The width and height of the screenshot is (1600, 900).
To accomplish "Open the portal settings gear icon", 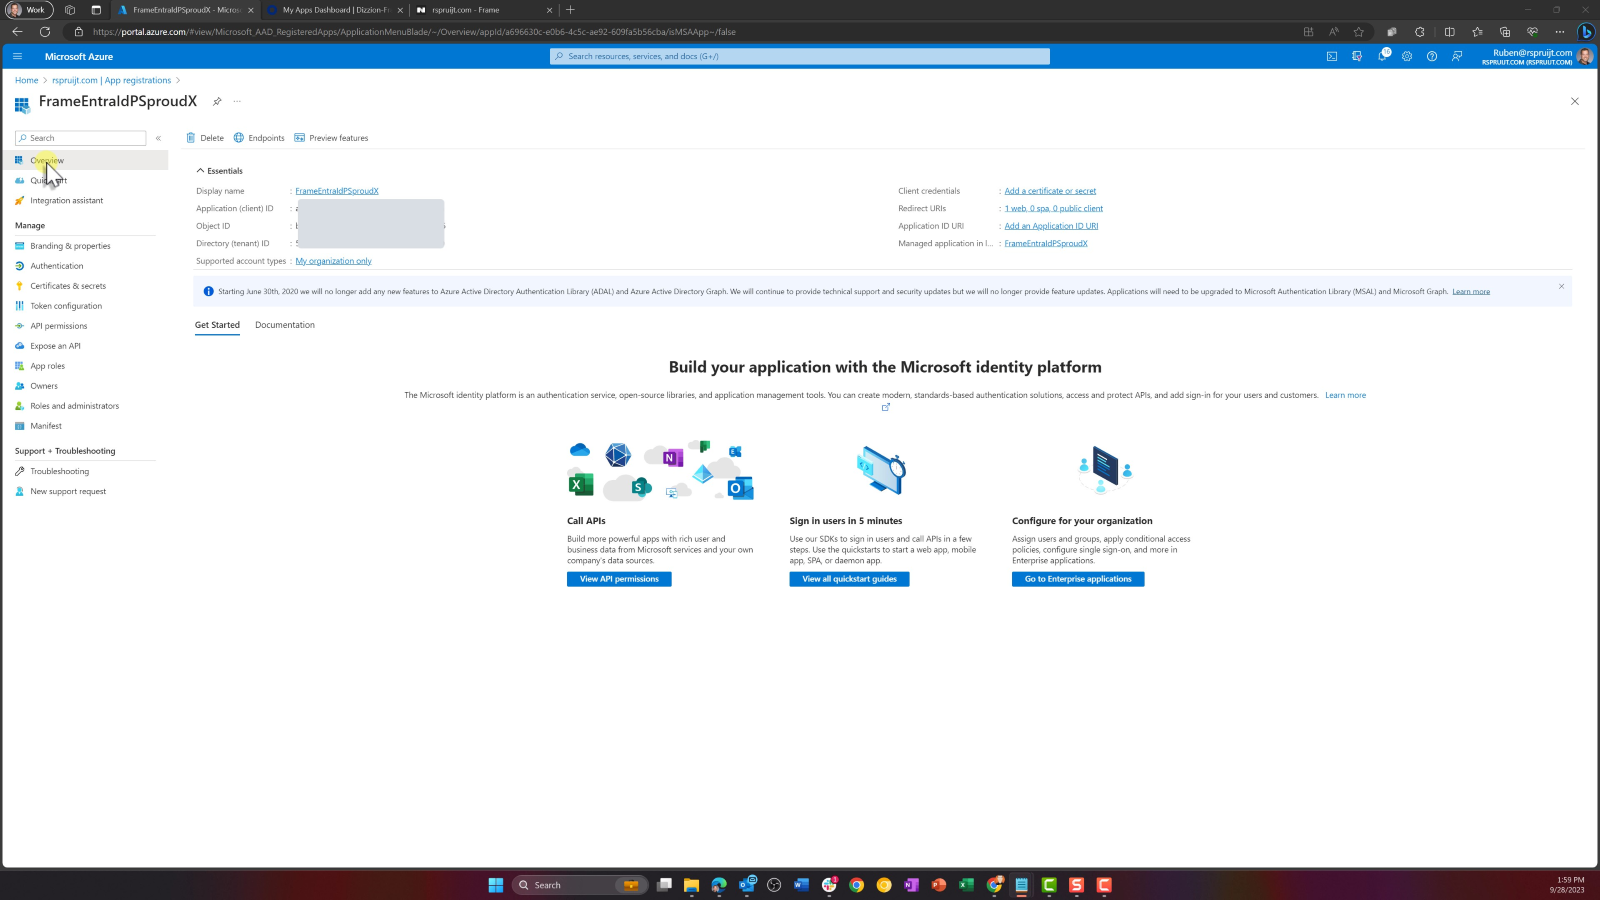I will (x=1407, y=56).
